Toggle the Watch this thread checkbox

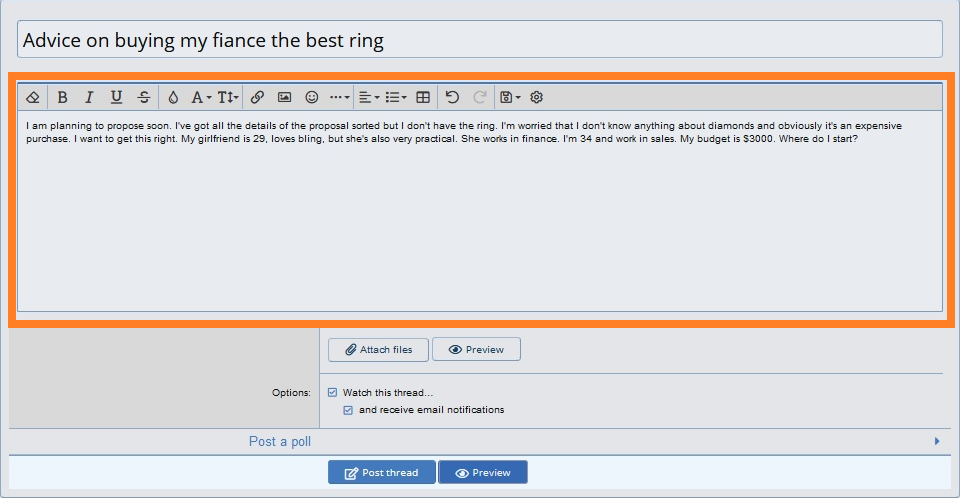tap(332, 393)
